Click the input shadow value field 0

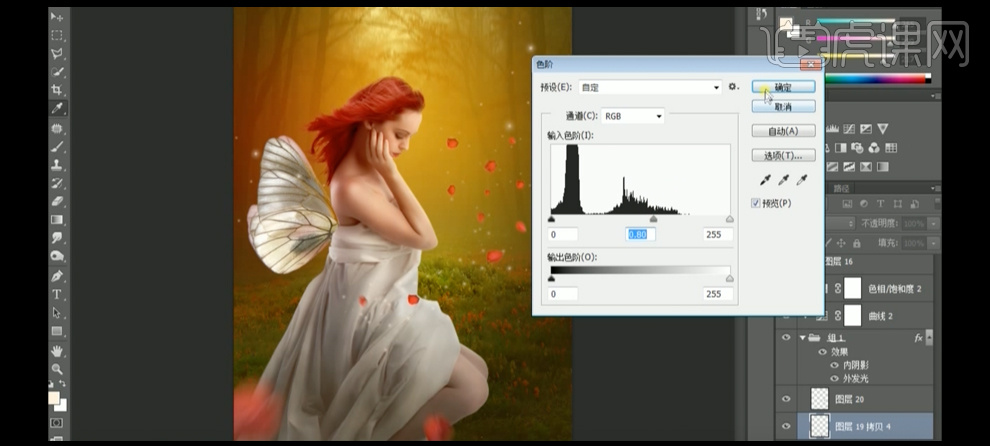[563, 234]
